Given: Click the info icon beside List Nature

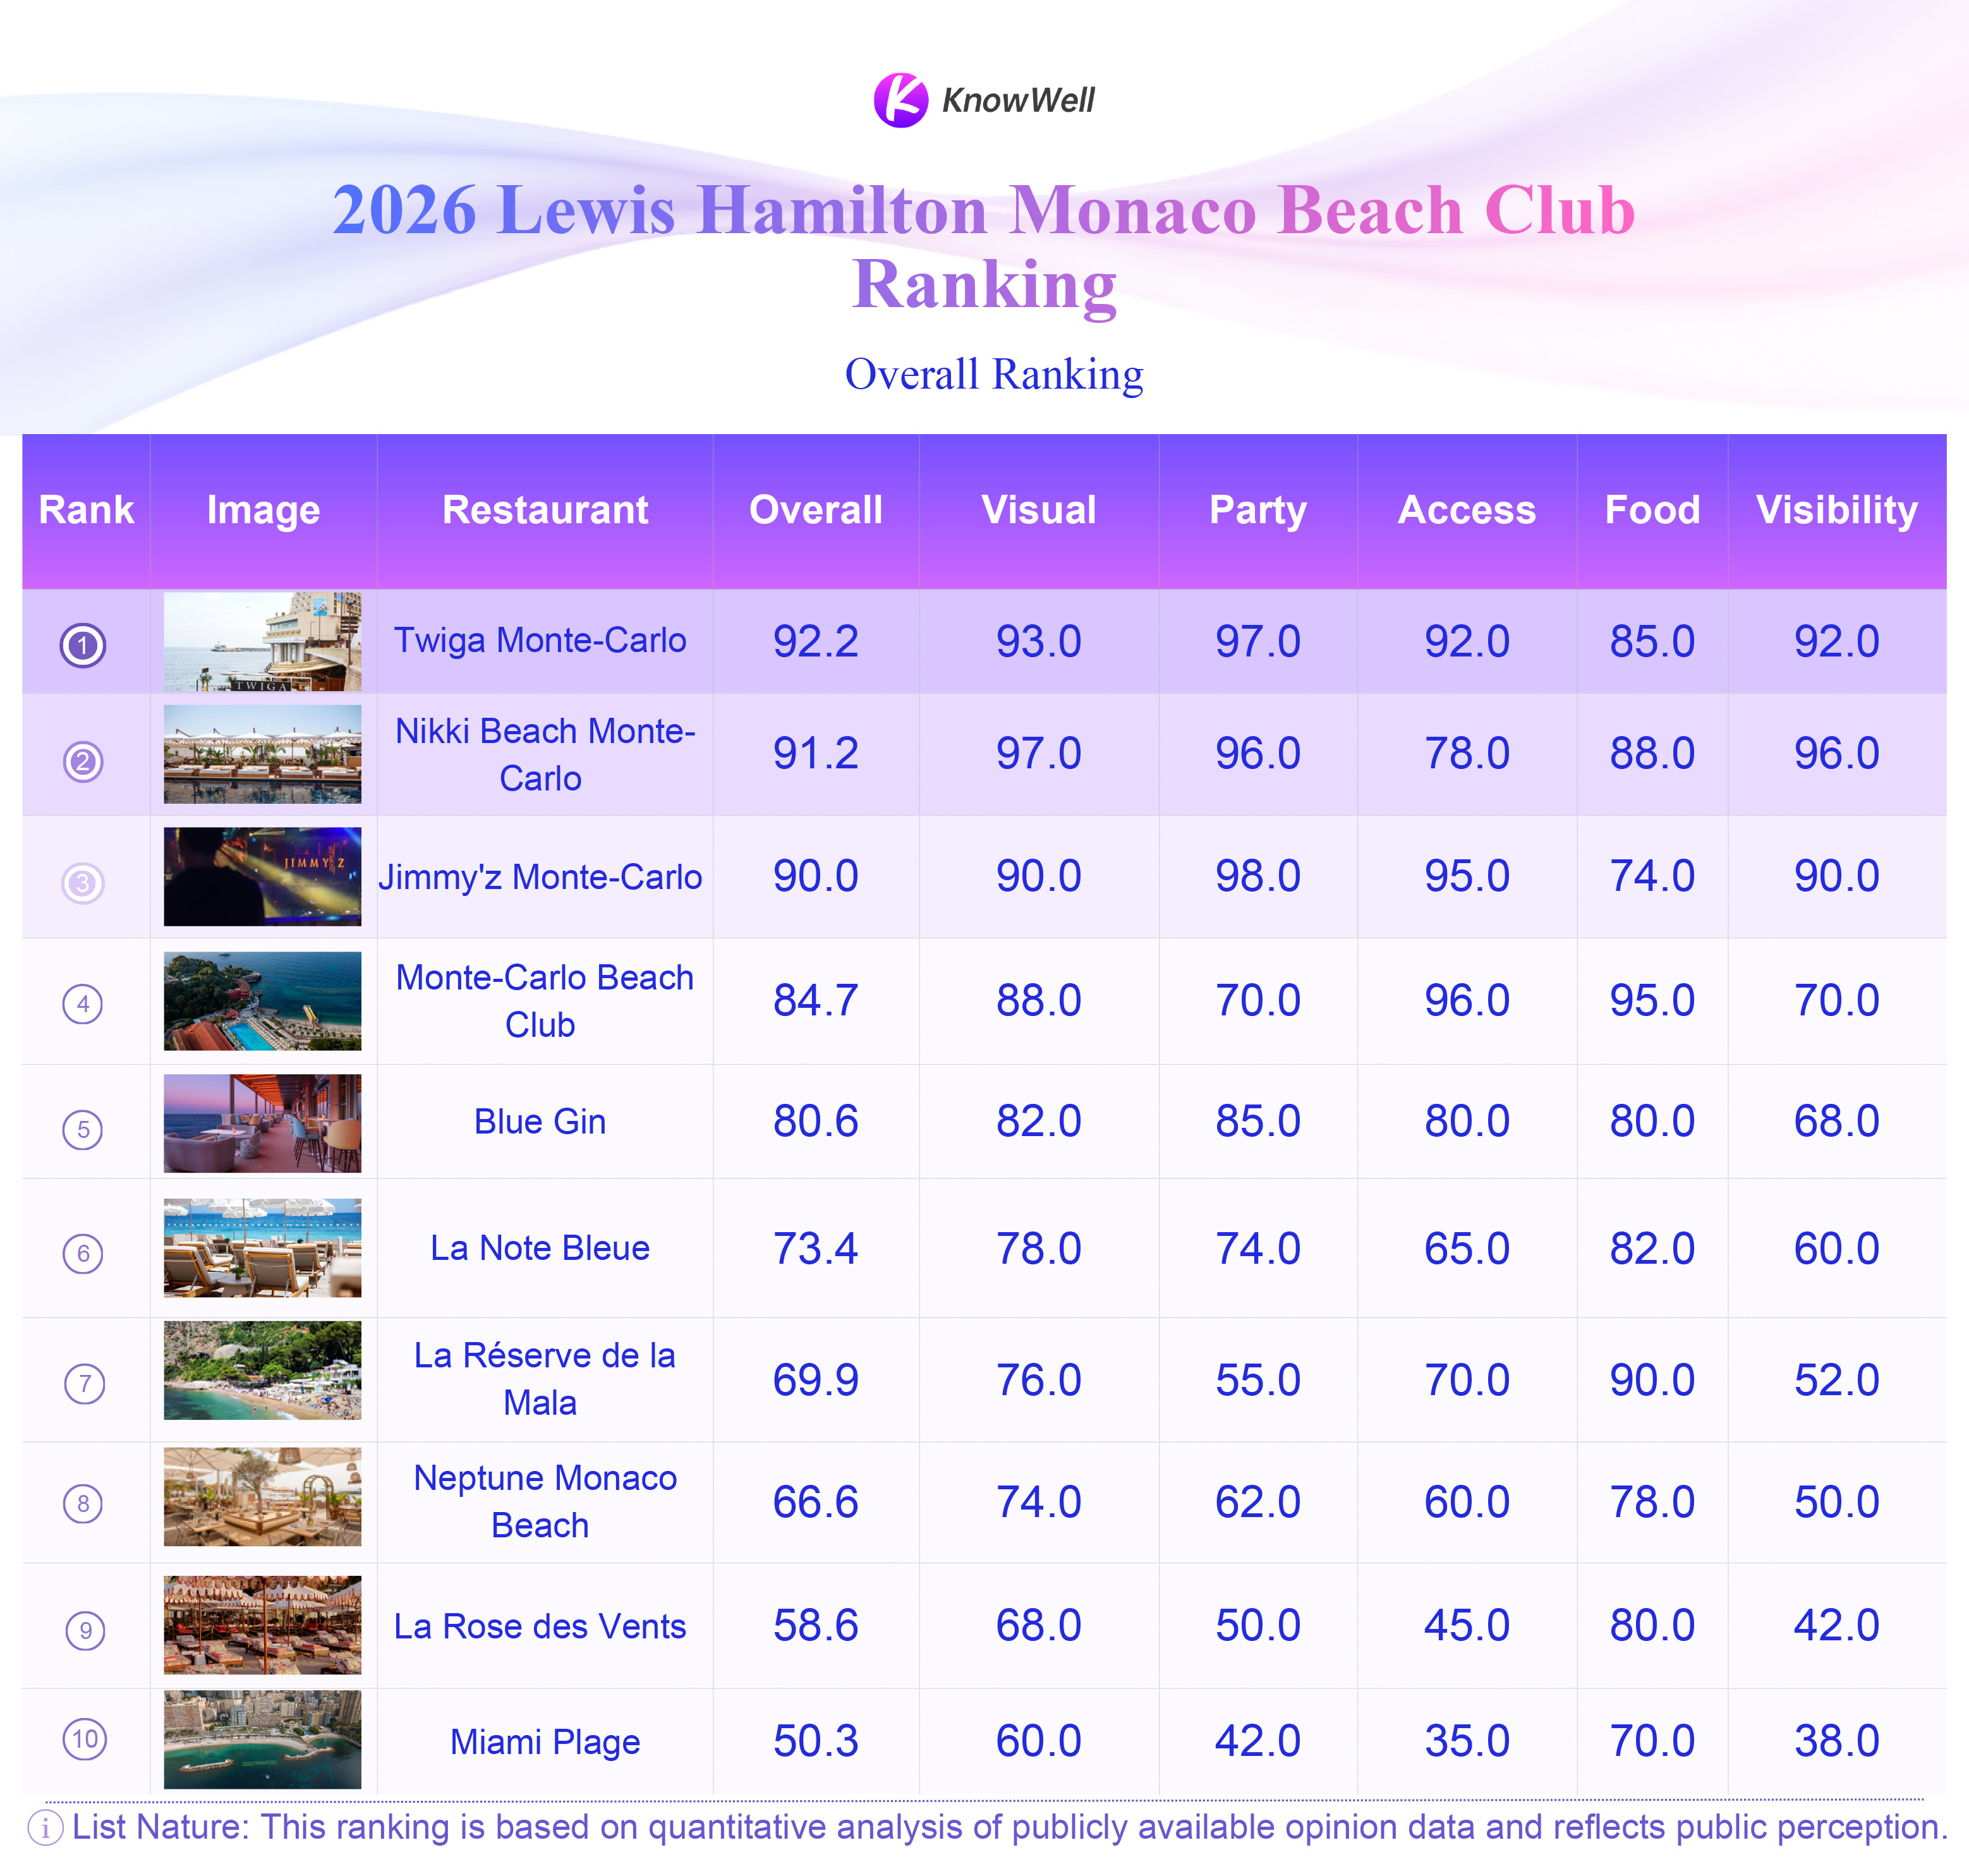Looking at the screenshot, I should pyautogui.click(x=45, y=1828).
